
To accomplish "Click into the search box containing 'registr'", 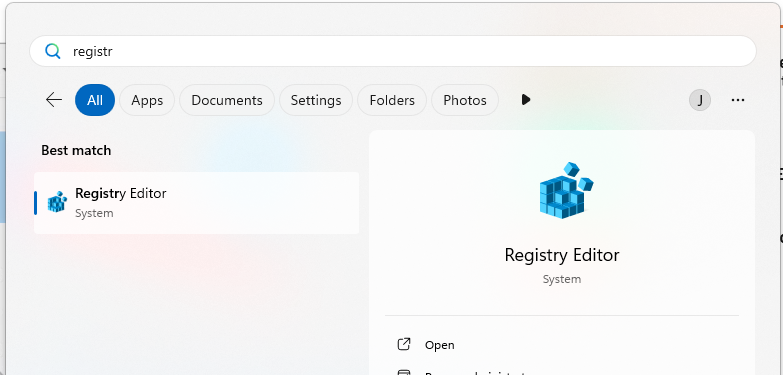I will [x=393, y=51].
